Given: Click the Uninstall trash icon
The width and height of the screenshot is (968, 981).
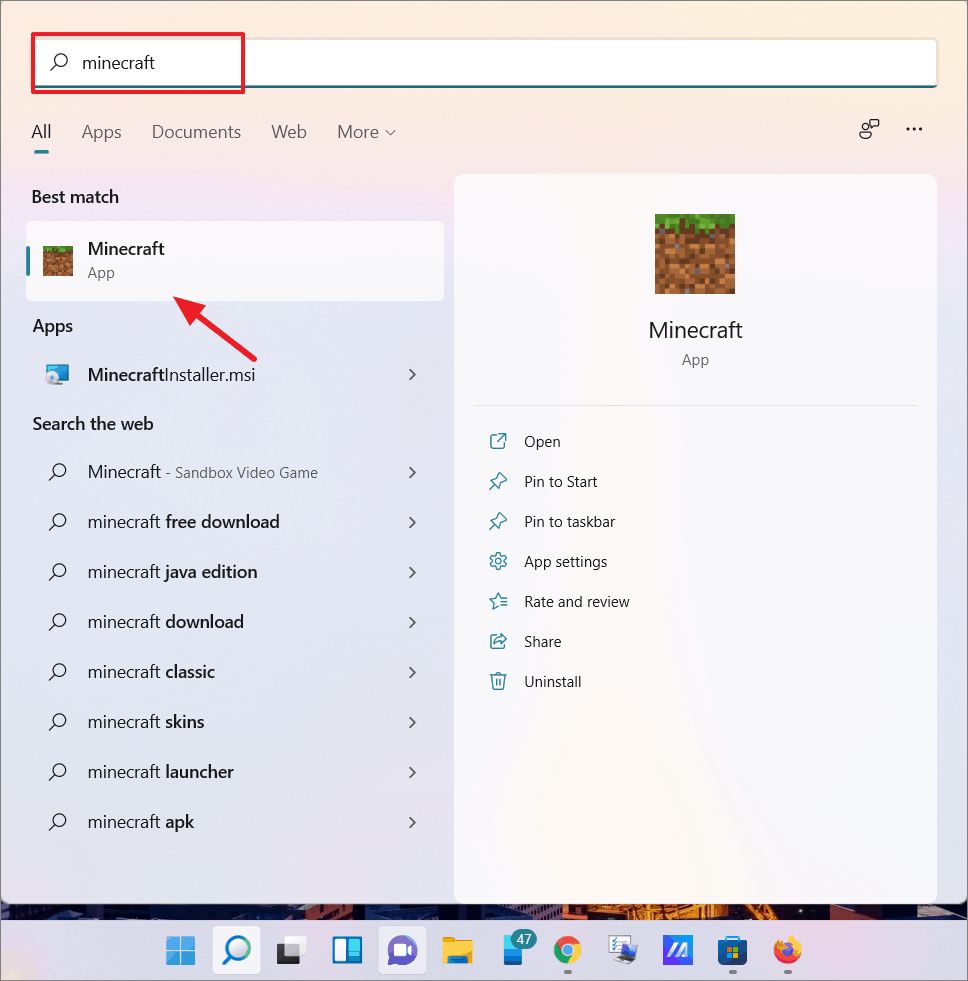Looking at the screenshot, I should tap(499, 681).
